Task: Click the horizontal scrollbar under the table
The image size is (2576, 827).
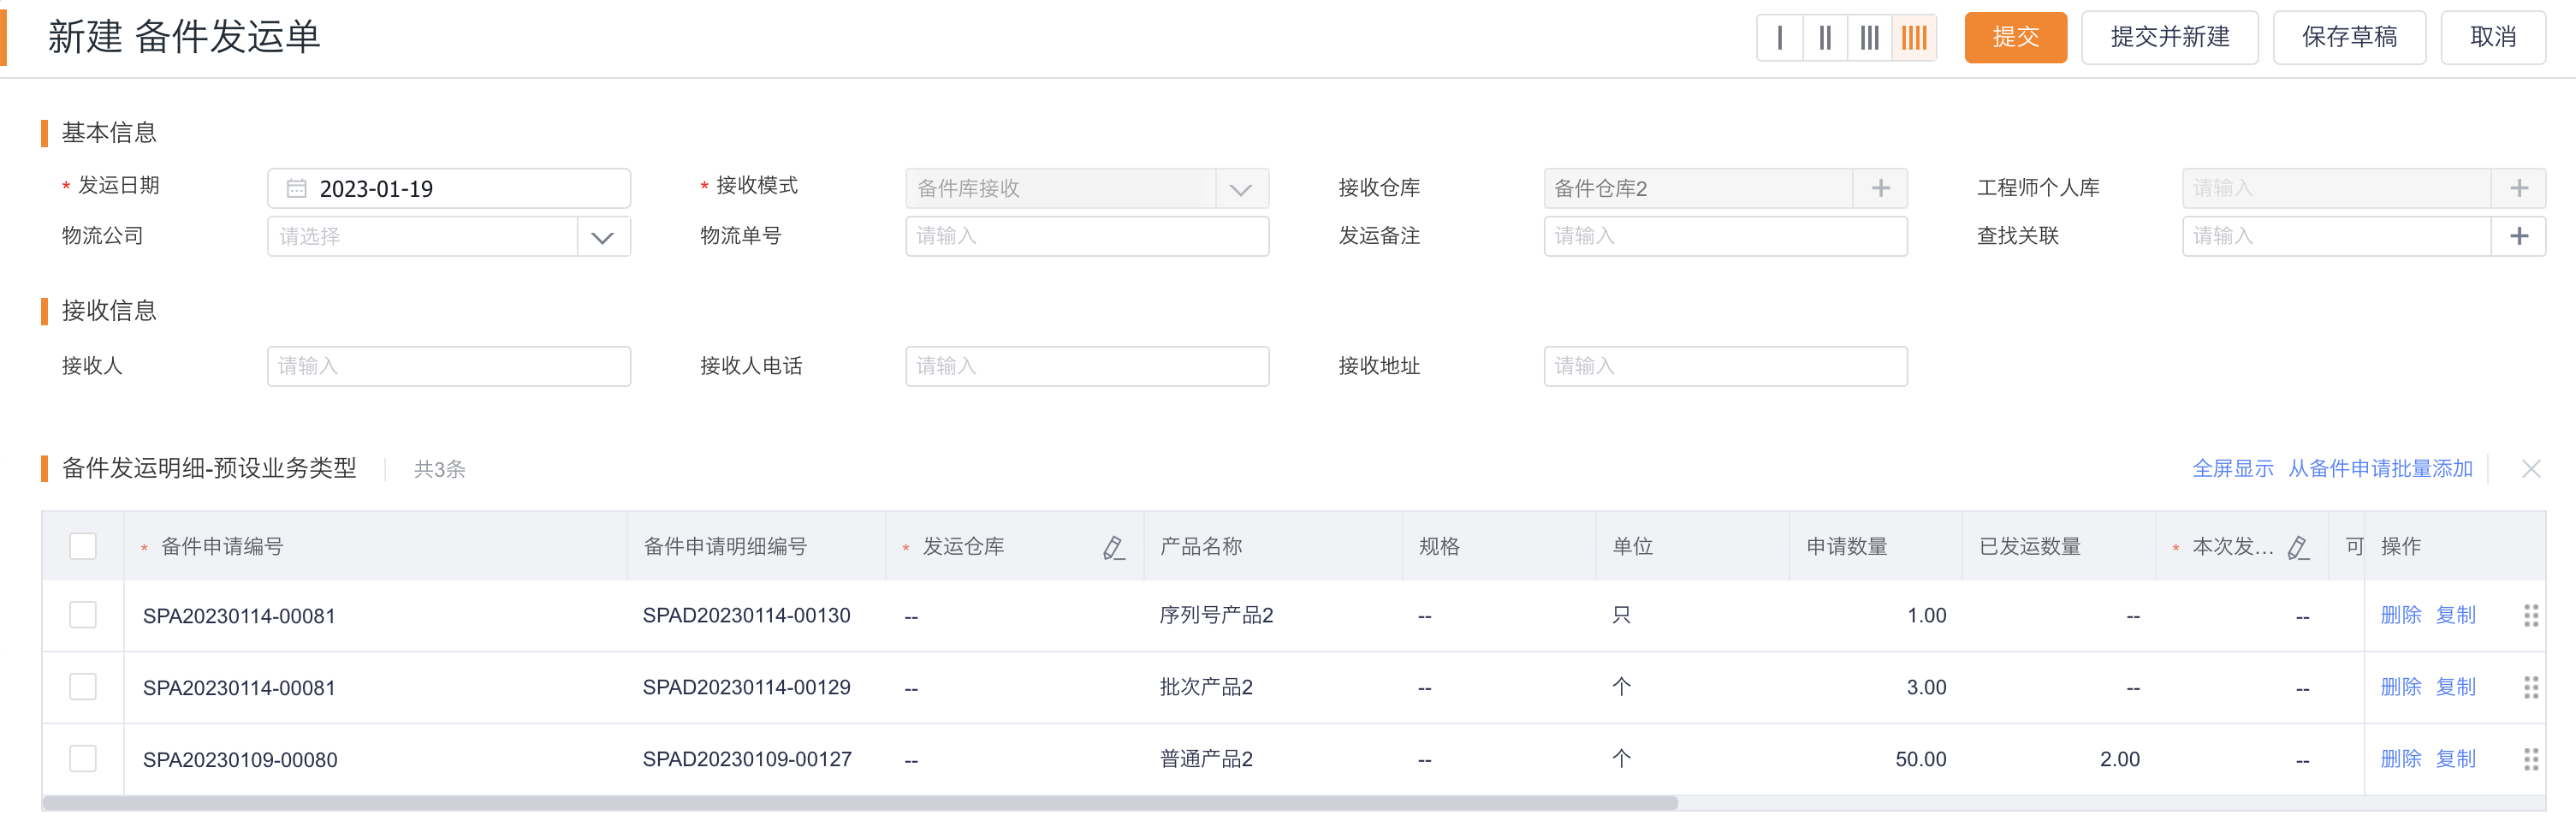Action: click(860, 803)
